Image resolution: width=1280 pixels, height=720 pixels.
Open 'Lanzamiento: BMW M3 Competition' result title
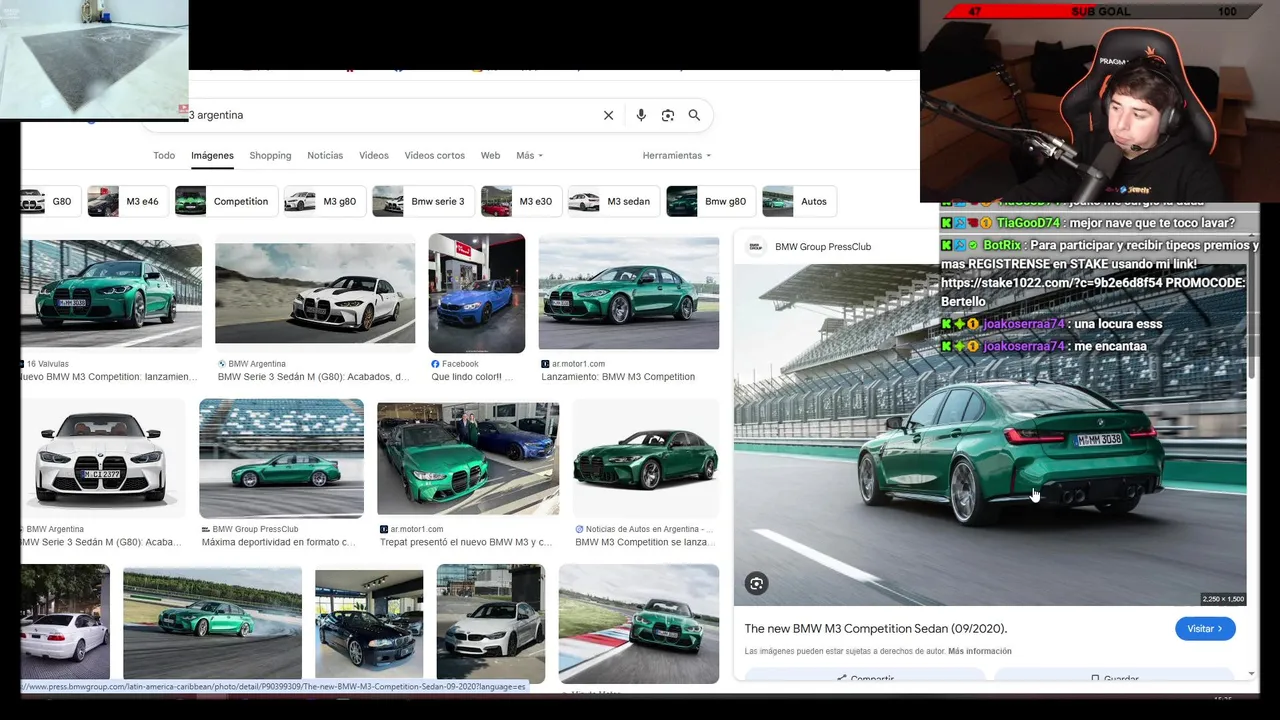618,377
